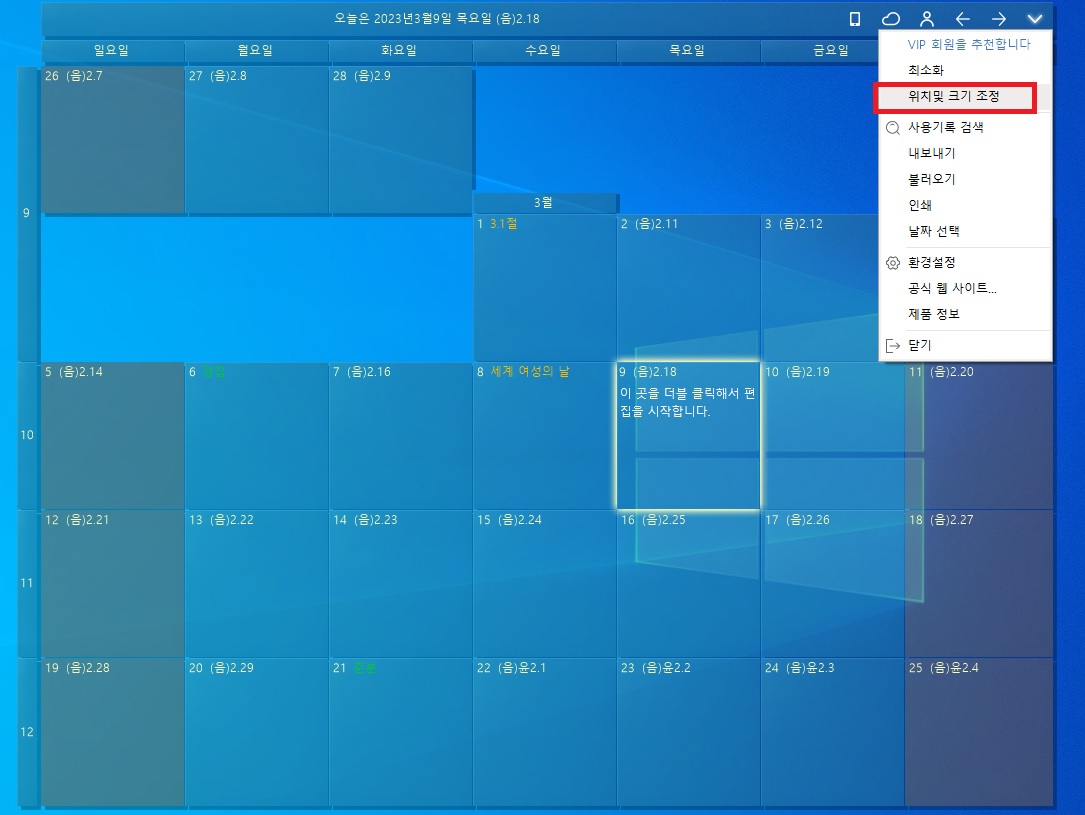This screenshot has width=1085, height=815.
Task: Click week number 11 label
Action: (x=26, y=583)
